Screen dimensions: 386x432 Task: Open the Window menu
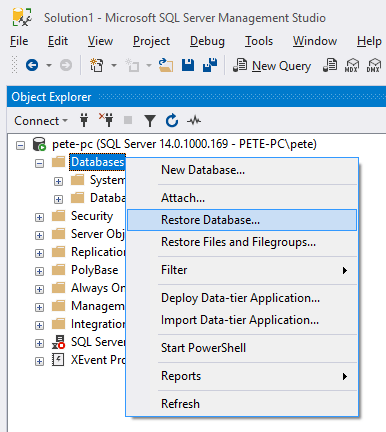click(315, 41)
